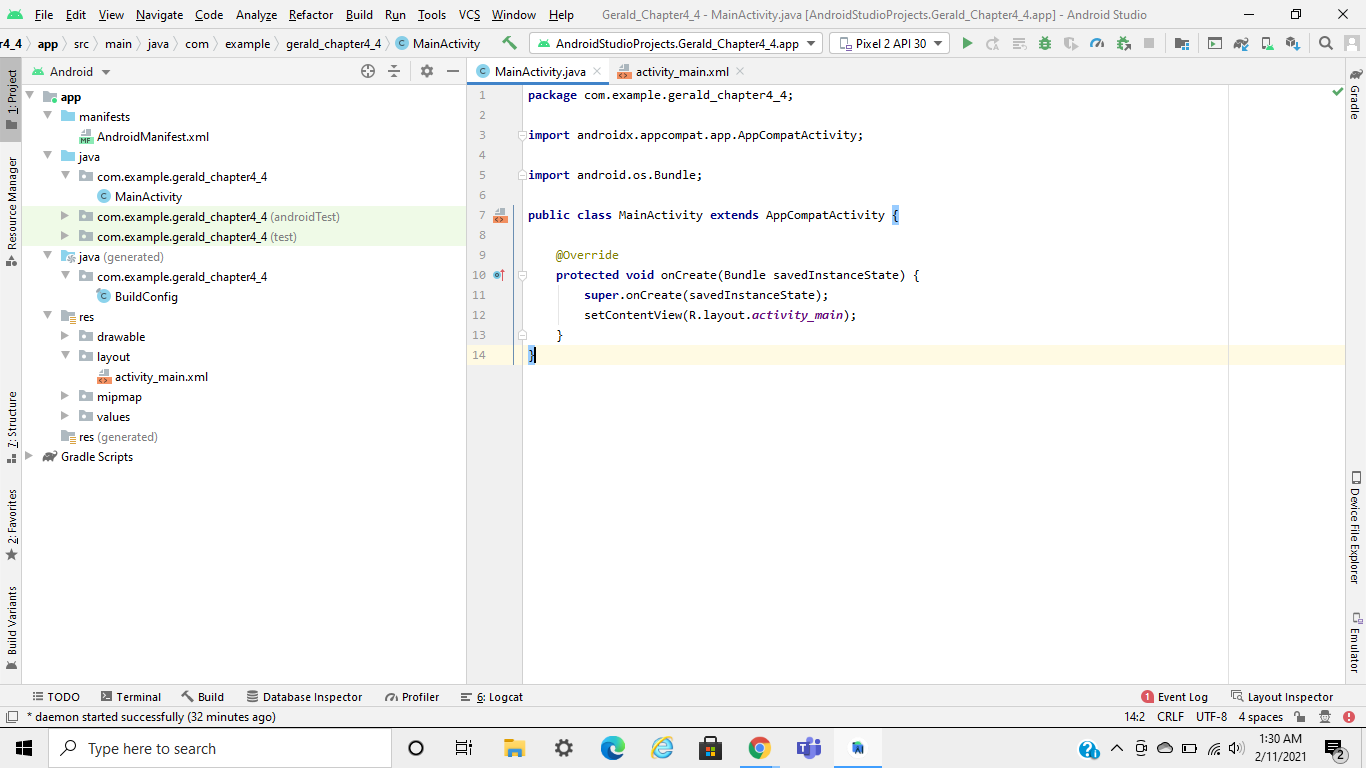The height and width of the screenshot is (768, 1366).
Task: Expand the drawable folder
Action: click(65, 336)
